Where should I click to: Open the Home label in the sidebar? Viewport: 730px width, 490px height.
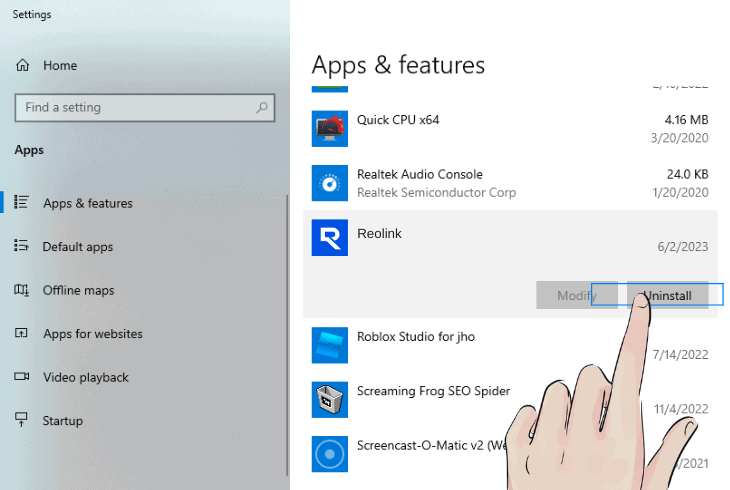tap(60, 66)
